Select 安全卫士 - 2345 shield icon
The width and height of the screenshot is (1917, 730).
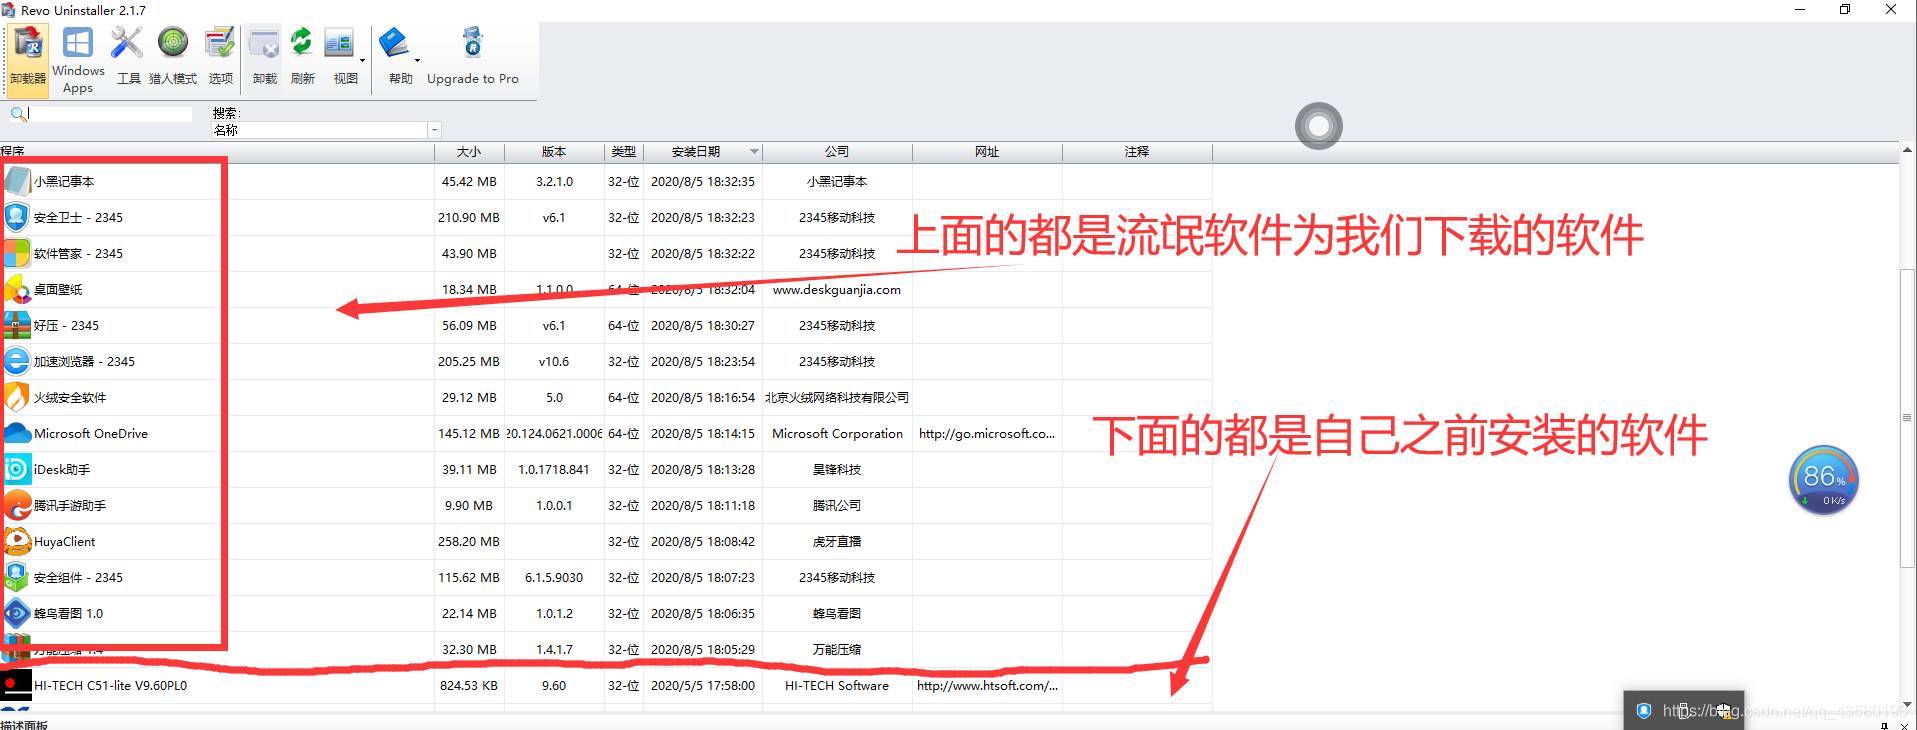[17, 218]
